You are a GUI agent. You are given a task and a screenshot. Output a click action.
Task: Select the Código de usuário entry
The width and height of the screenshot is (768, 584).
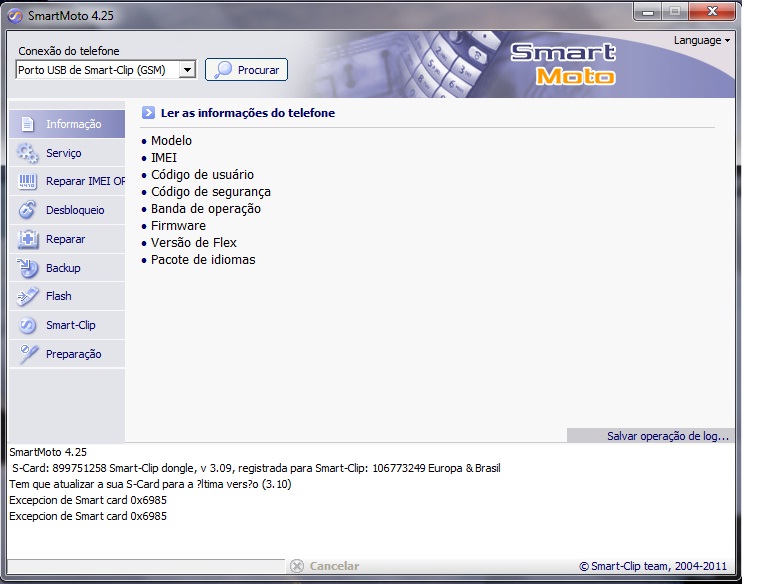tap(202, 175)
